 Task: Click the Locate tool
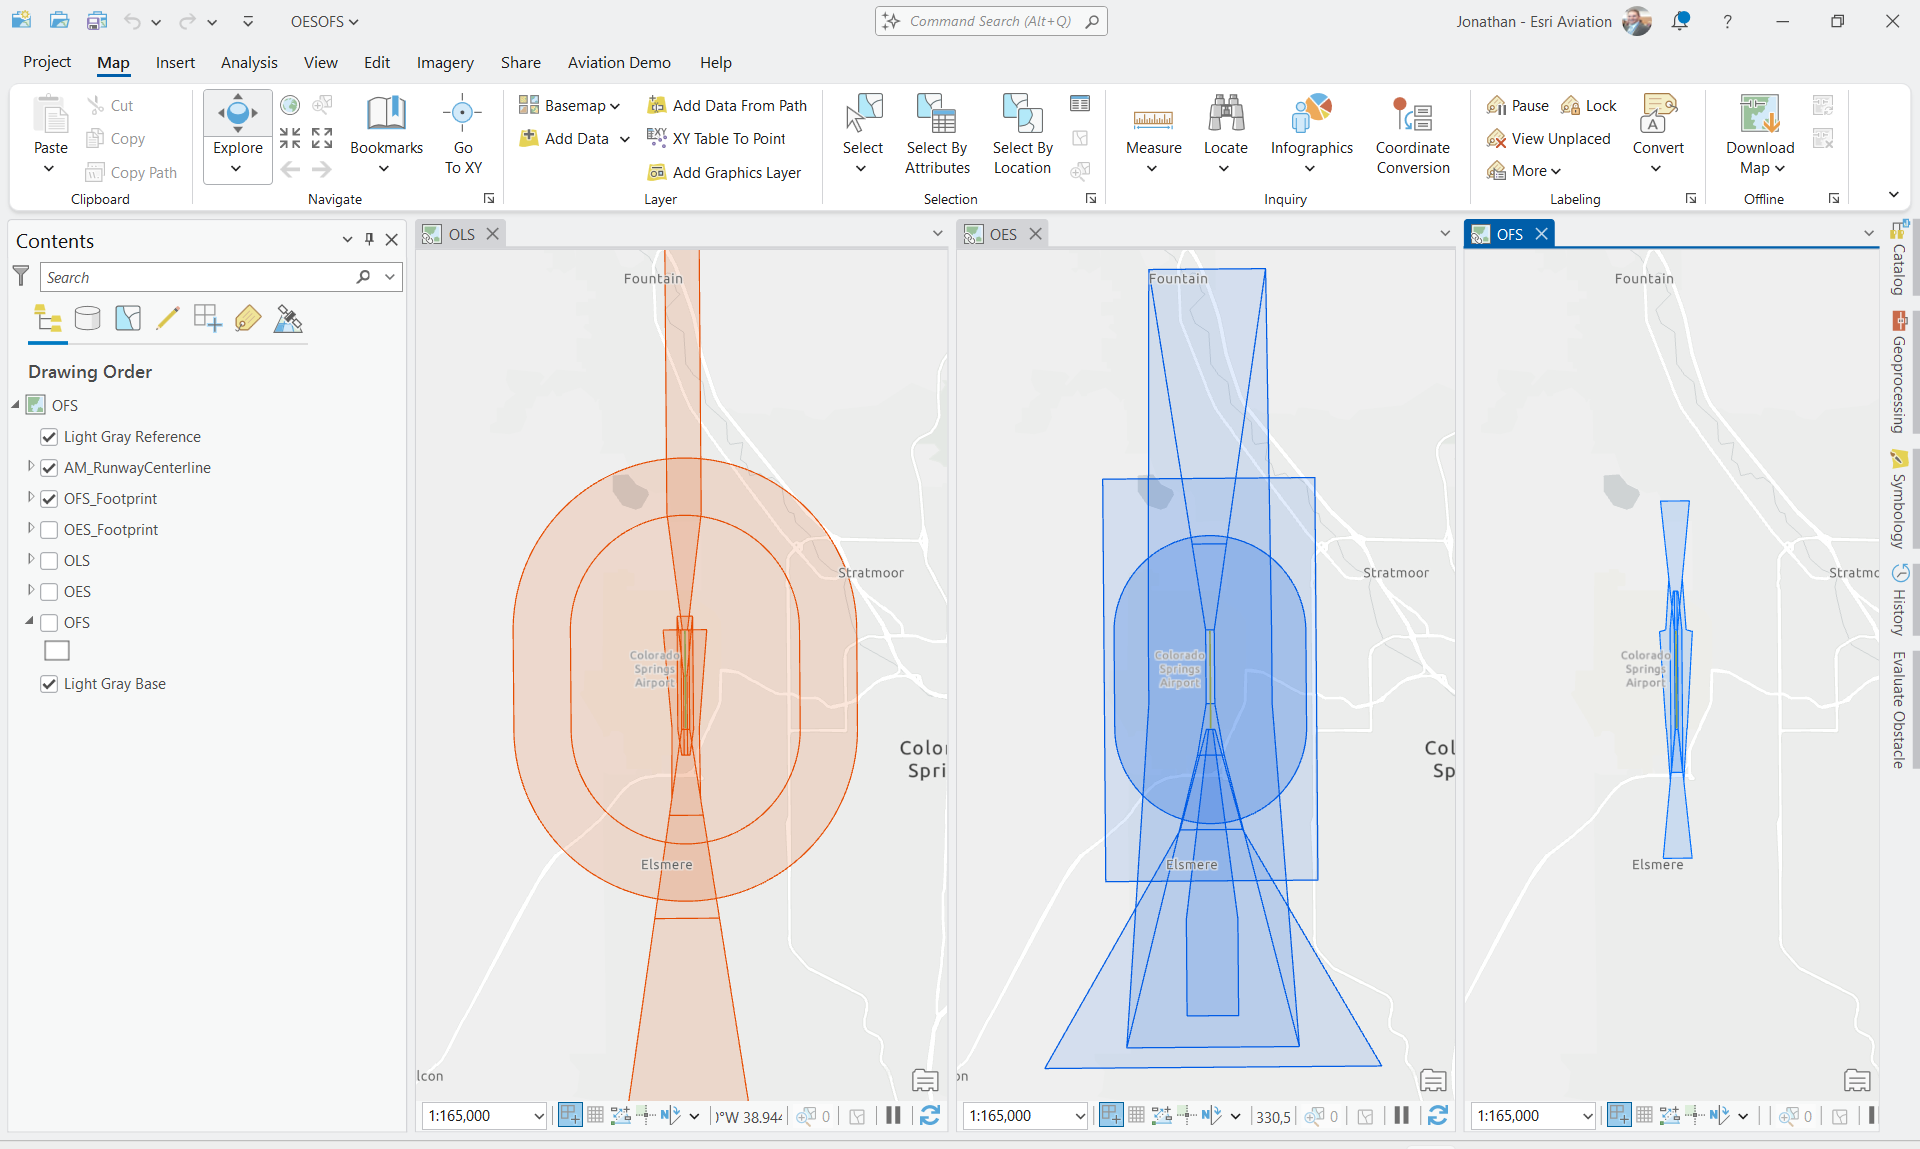point(1225,130)
